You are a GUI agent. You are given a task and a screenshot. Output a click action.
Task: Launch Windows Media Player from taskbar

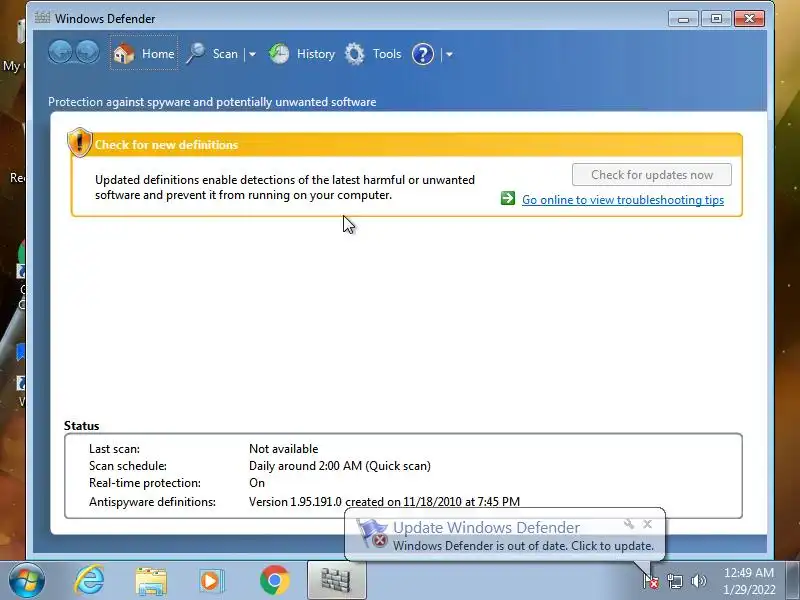click(212, 581)
